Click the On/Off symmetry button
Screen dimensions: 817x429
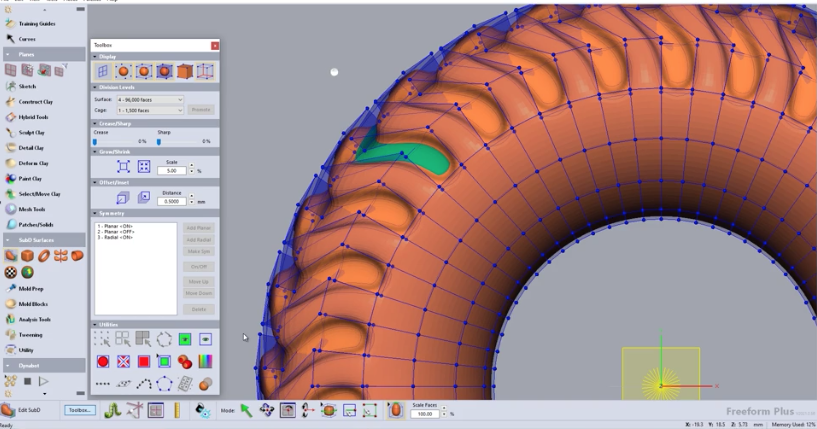click(x=199, y=266)
